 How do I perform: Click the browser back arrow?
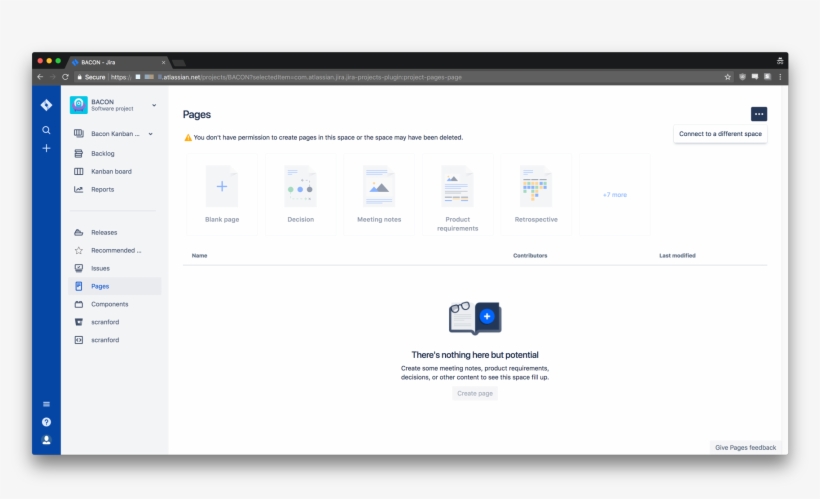point(40,77)
